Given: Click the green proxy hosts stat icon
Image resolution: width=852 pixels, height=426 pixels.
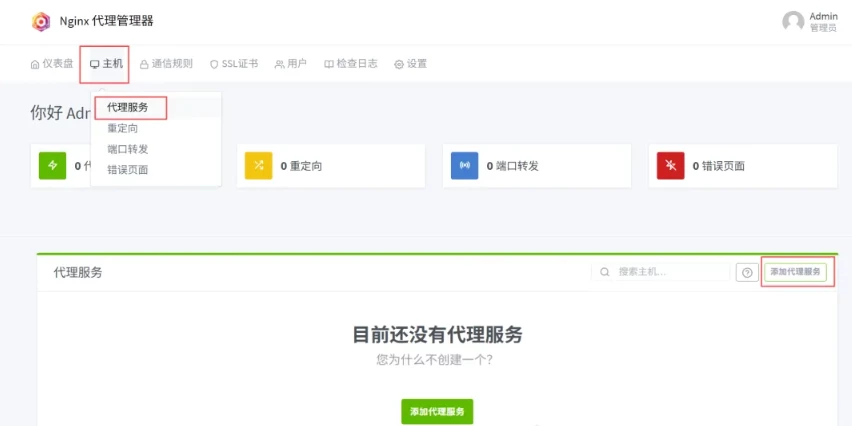Looking at the screenshot, I should pyautogui.click(x=52, y=165).
